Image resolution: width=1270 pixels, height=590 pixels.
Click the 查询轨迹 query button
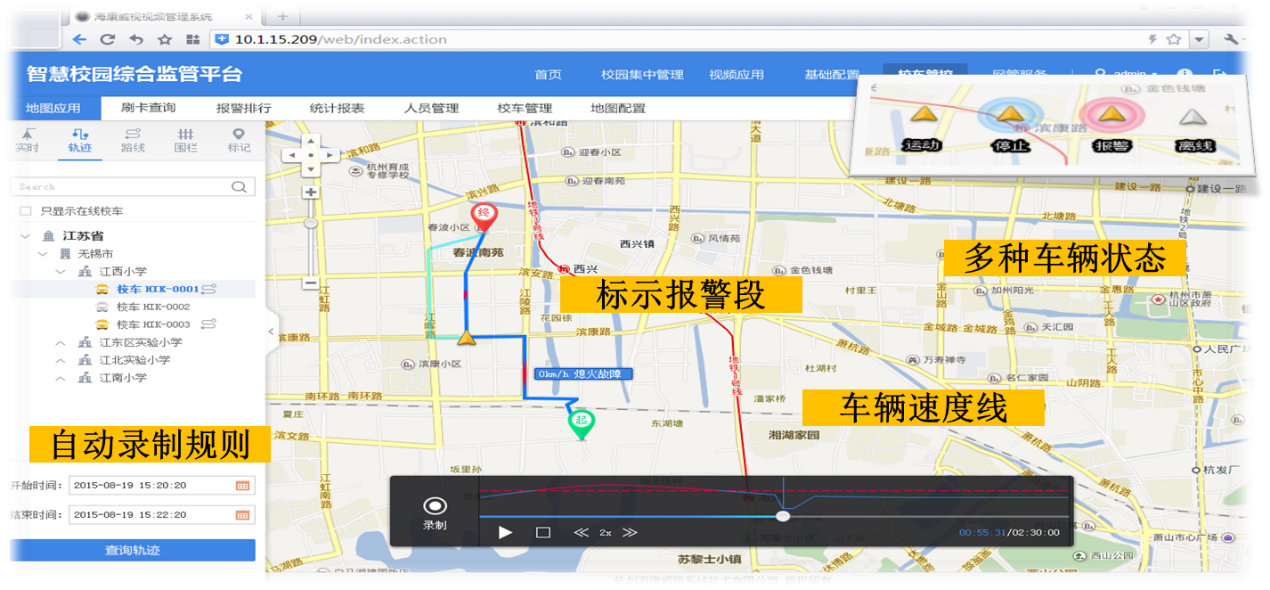[132, 550]
